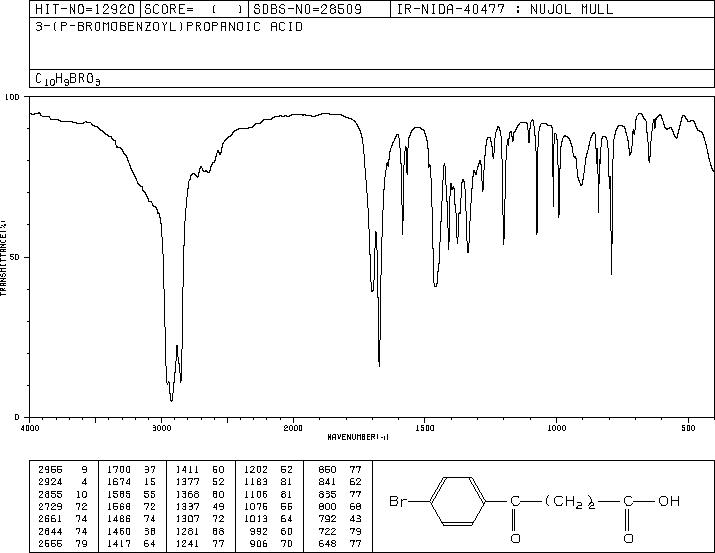Select the 1411 peak table entry
Viewport: 715px width, 553px height.
tap(200, 470)
